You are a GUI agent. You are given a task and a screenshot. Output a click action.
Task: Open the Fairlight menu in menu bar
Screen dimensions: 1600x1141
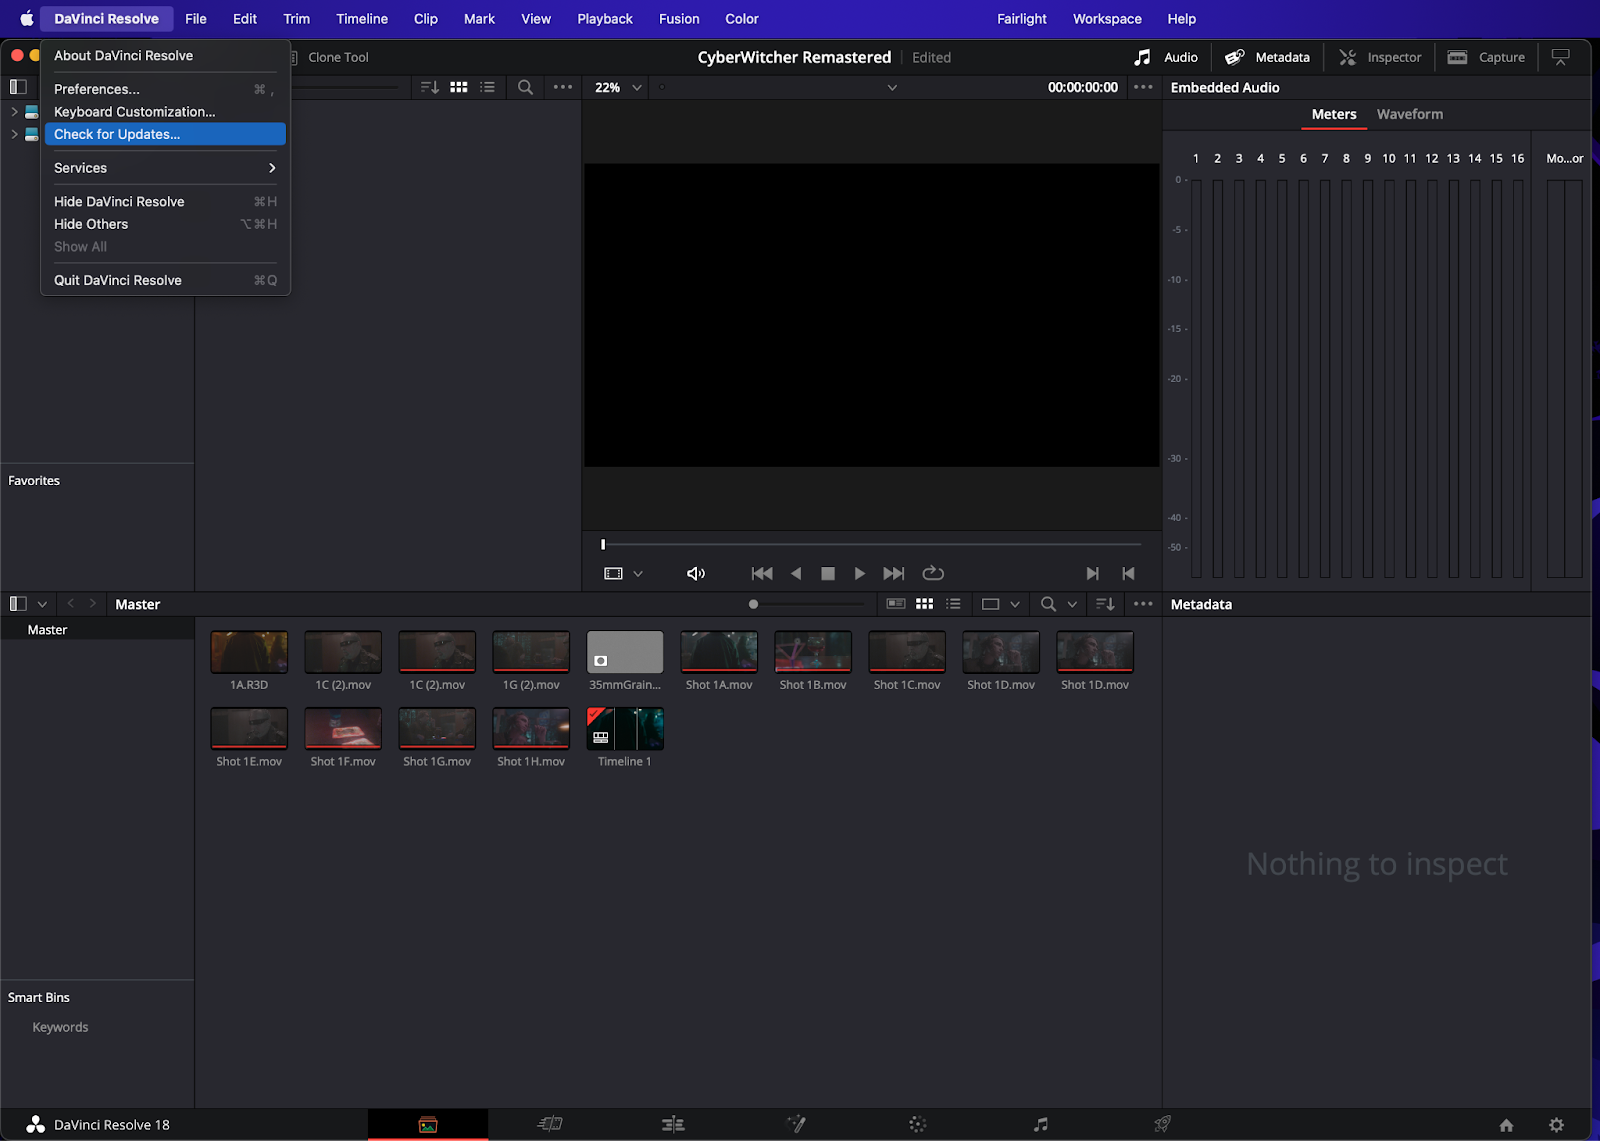click(x=1022, y=19)
